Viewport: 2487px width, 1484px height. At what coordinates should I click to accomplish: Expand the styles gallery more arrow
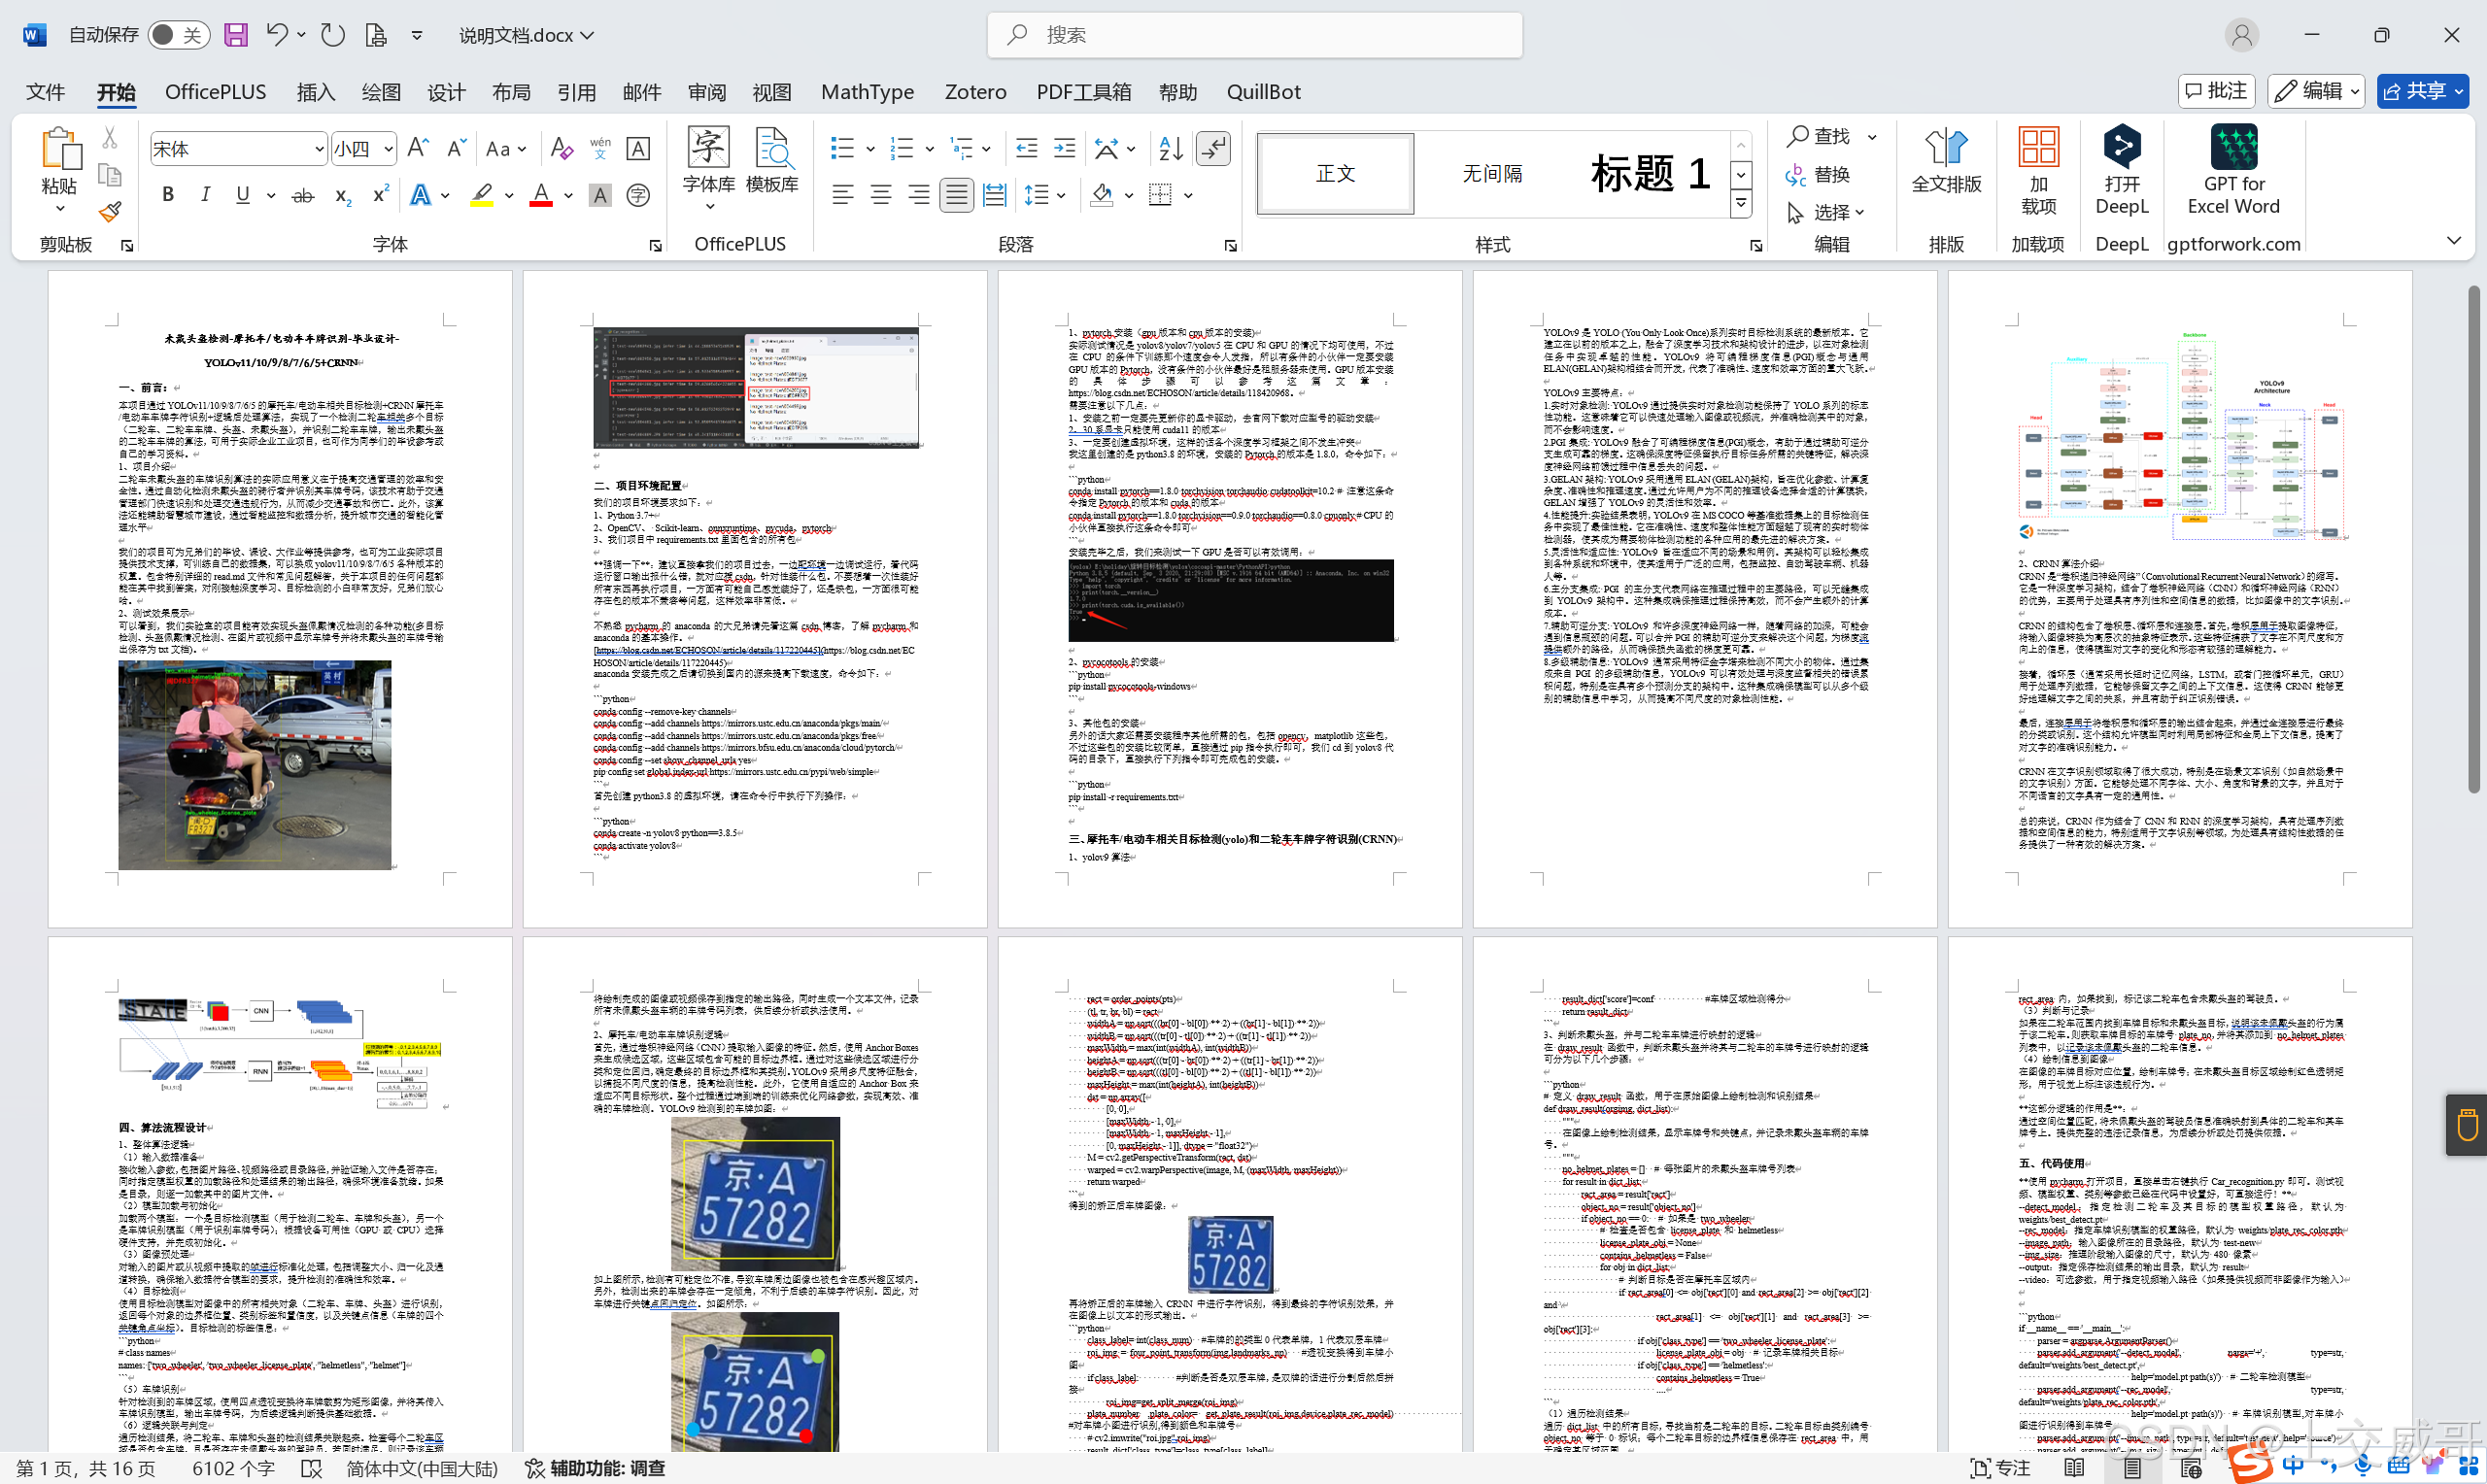coord(1741,204)
